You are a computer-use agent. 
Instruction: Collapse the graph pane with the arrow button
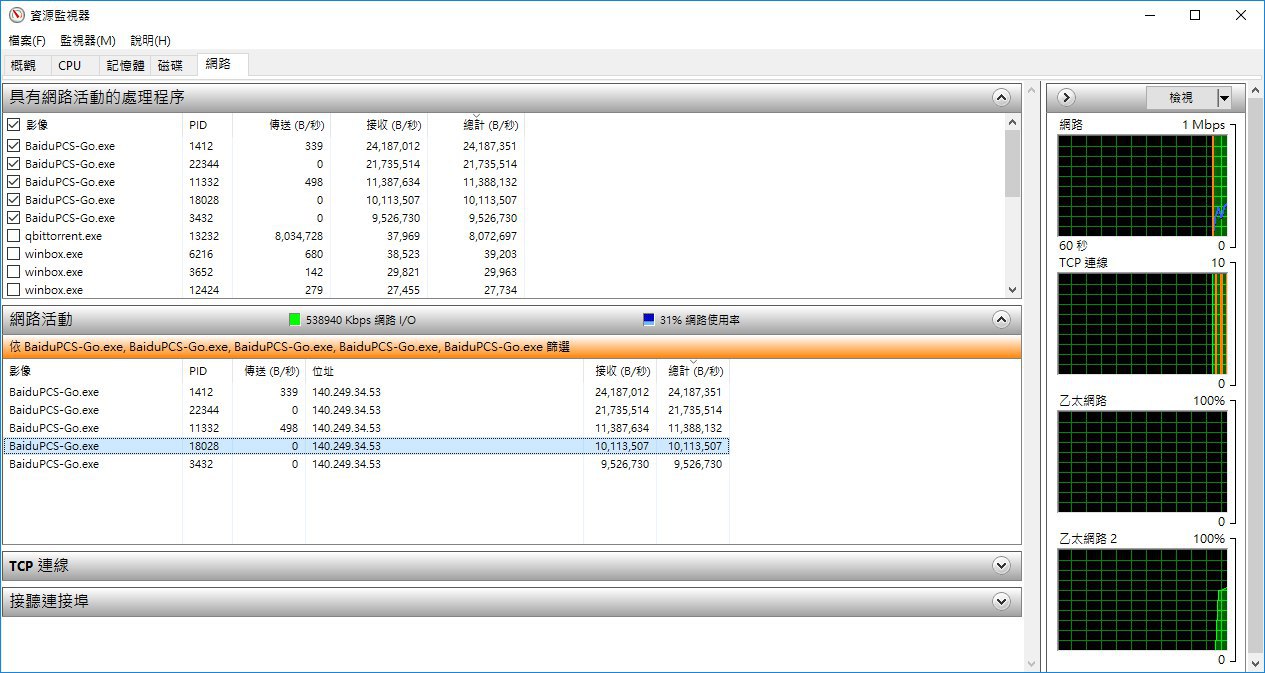click(1066, 97)
